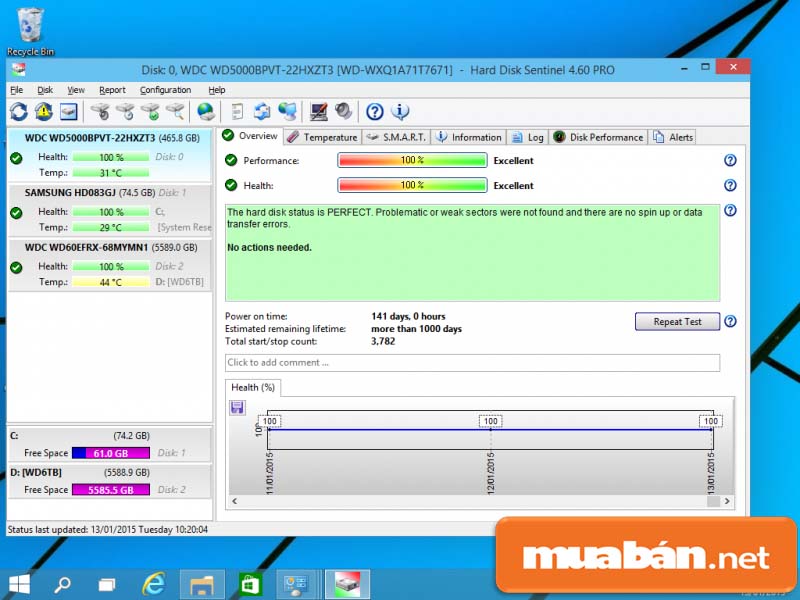Screen dimensions: 800x600
Task: Click the help icon beside the Health bar
Action: pos(730,185)
